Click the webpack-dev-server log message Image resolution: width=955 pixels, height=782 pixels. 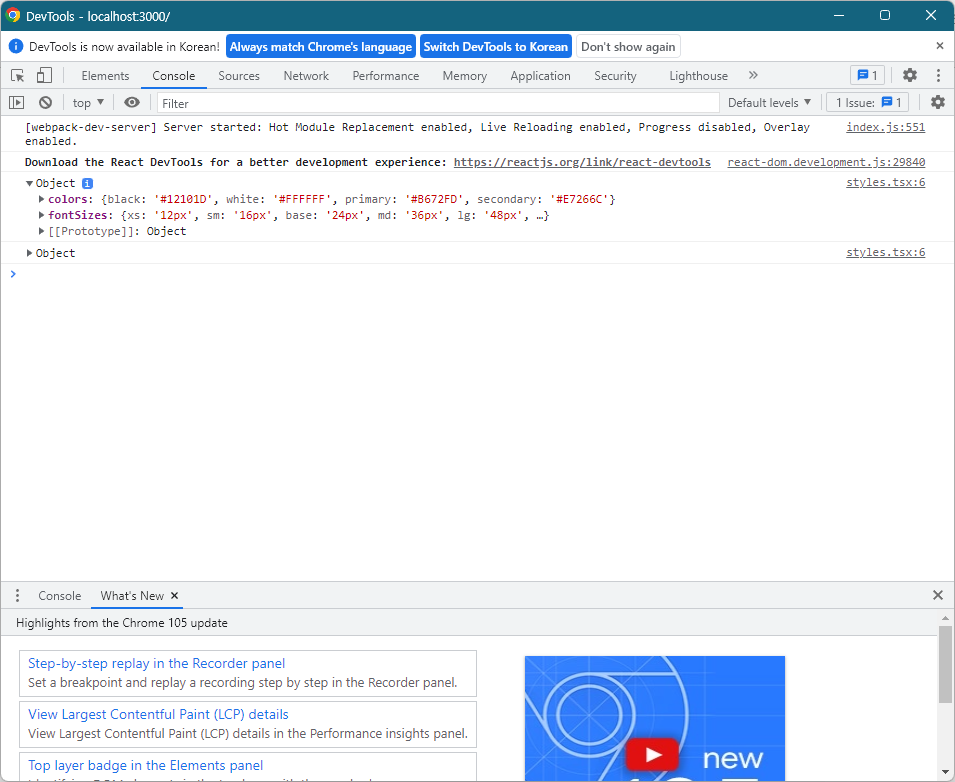[417, 134]
